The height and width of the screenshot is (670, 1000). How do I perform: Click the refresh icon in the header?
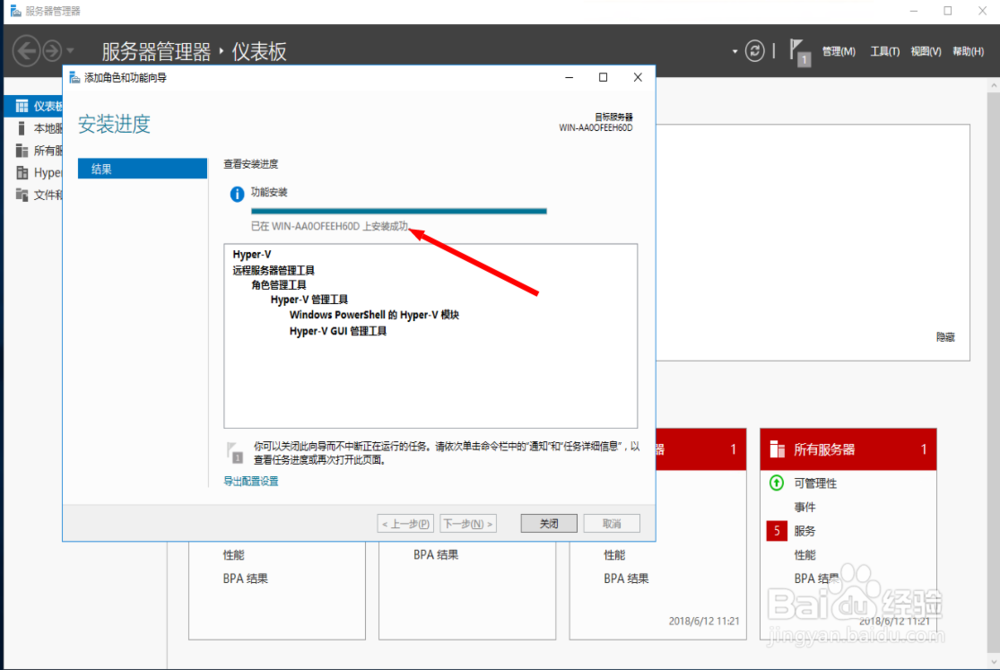pos(754,50)
